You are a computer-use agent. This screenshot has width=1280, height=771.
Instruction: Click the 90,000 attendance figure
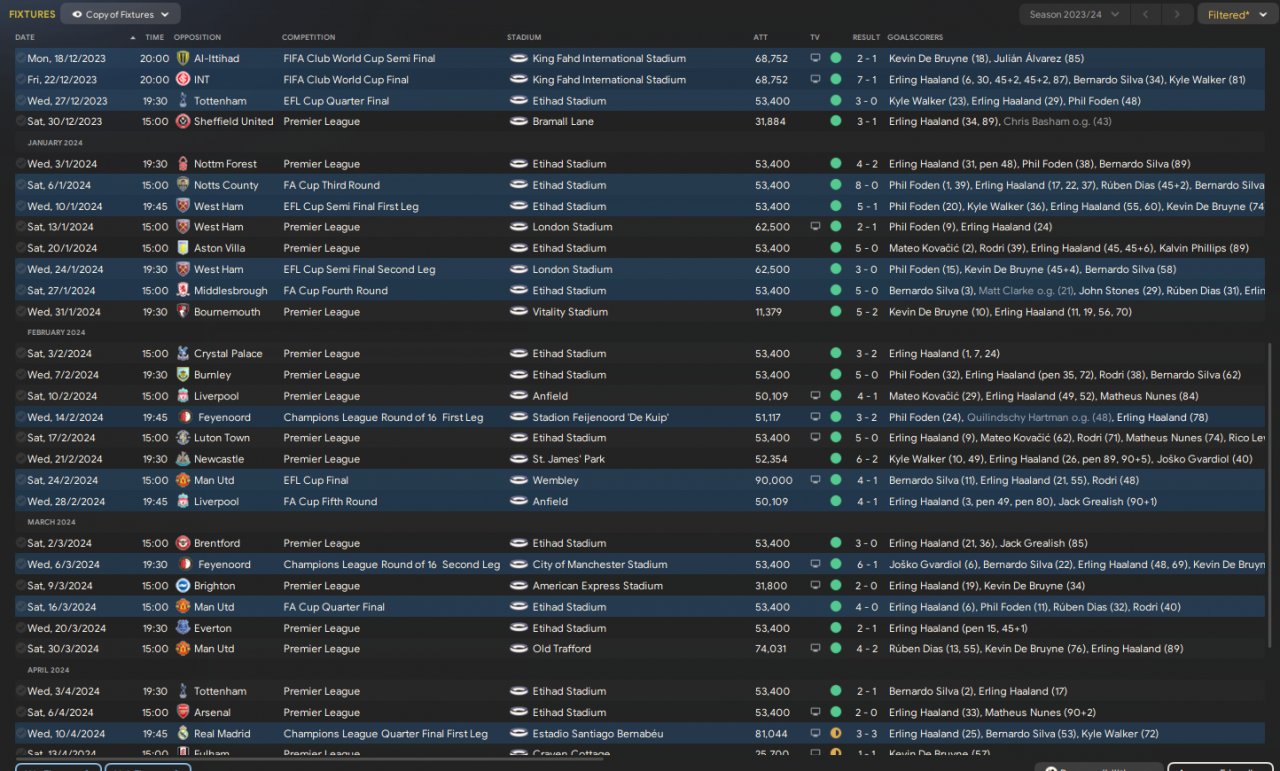(773, 481)
